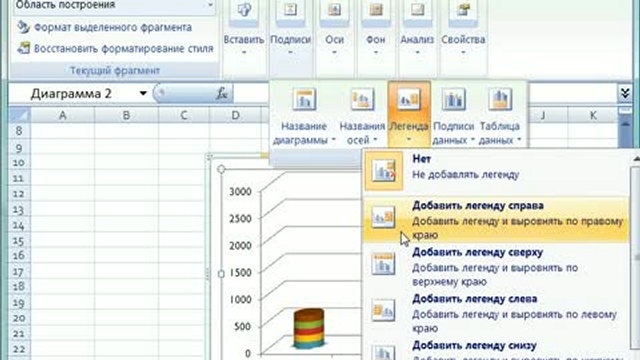The width and height of the screenshot is (640, 360).
Task: Click the Name Box showing Диаграмма 2
Action: pos(71,93)
